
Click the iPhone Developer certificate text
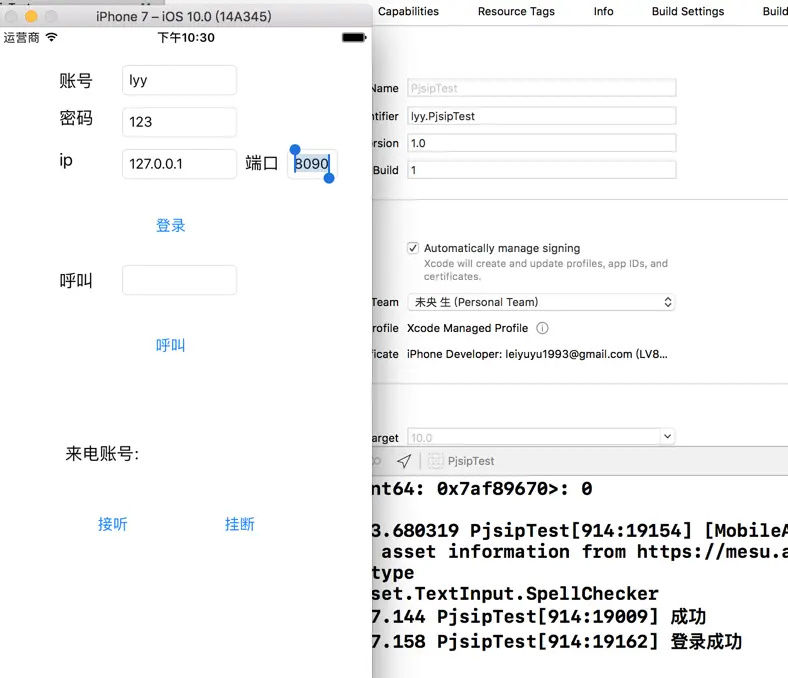coord(537,354)
